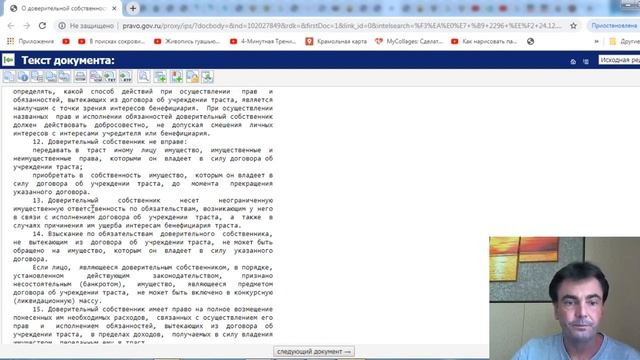Open 'Приложения' apps shortcut
Image resolution: width=640 pixels, height=360 pixels.
31,41
